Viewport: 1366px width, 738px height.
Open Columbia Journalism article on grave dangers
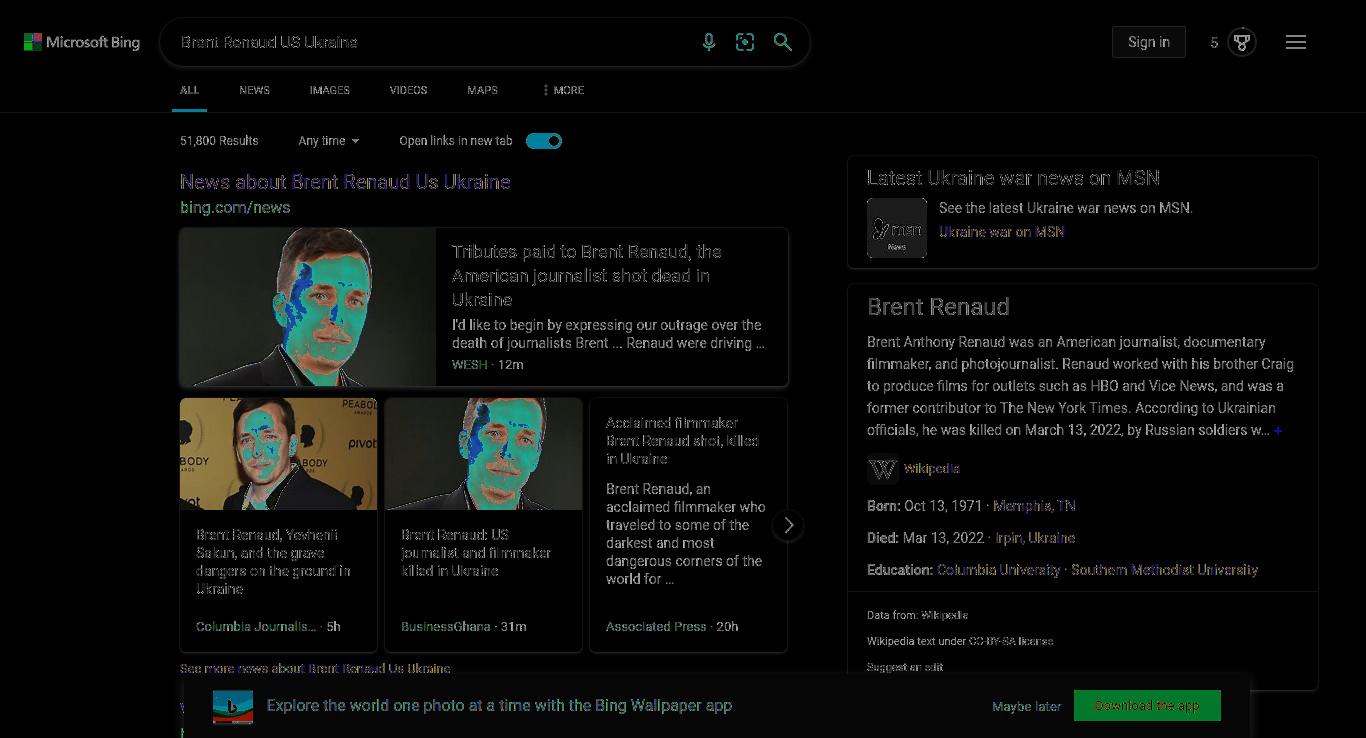coord(273,562)
